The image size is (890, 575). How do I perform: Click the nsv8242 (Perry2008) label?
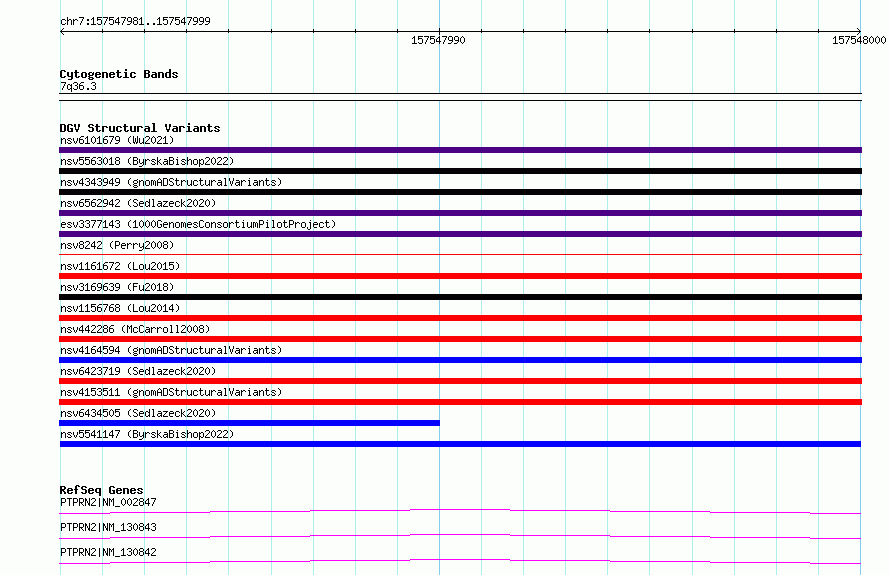click(117, 245)
